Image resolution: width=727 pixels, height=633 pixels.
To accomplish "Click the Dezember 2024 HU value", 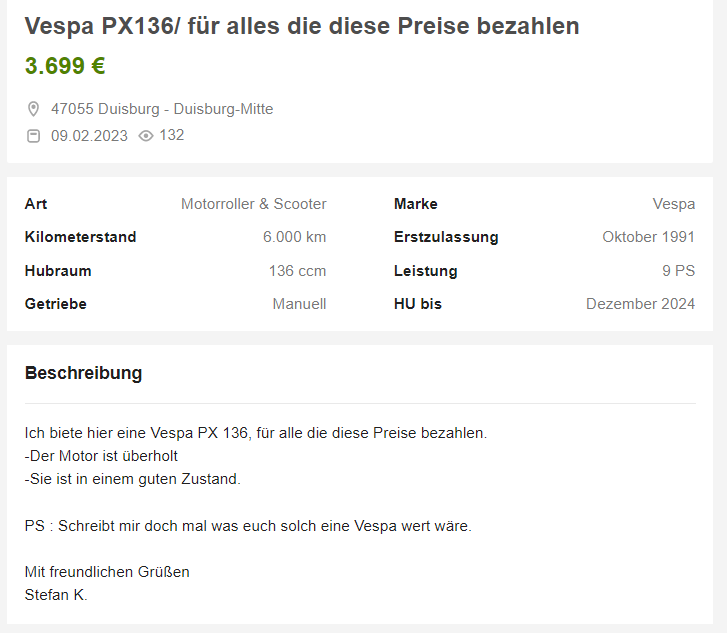I will pyautogui.click(x=640, y=304).
